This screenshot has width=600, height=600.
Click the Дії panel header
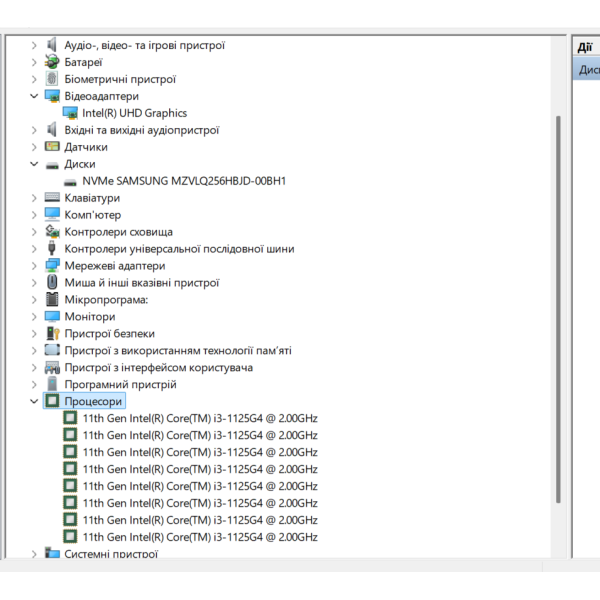click(x=586, y=47)
